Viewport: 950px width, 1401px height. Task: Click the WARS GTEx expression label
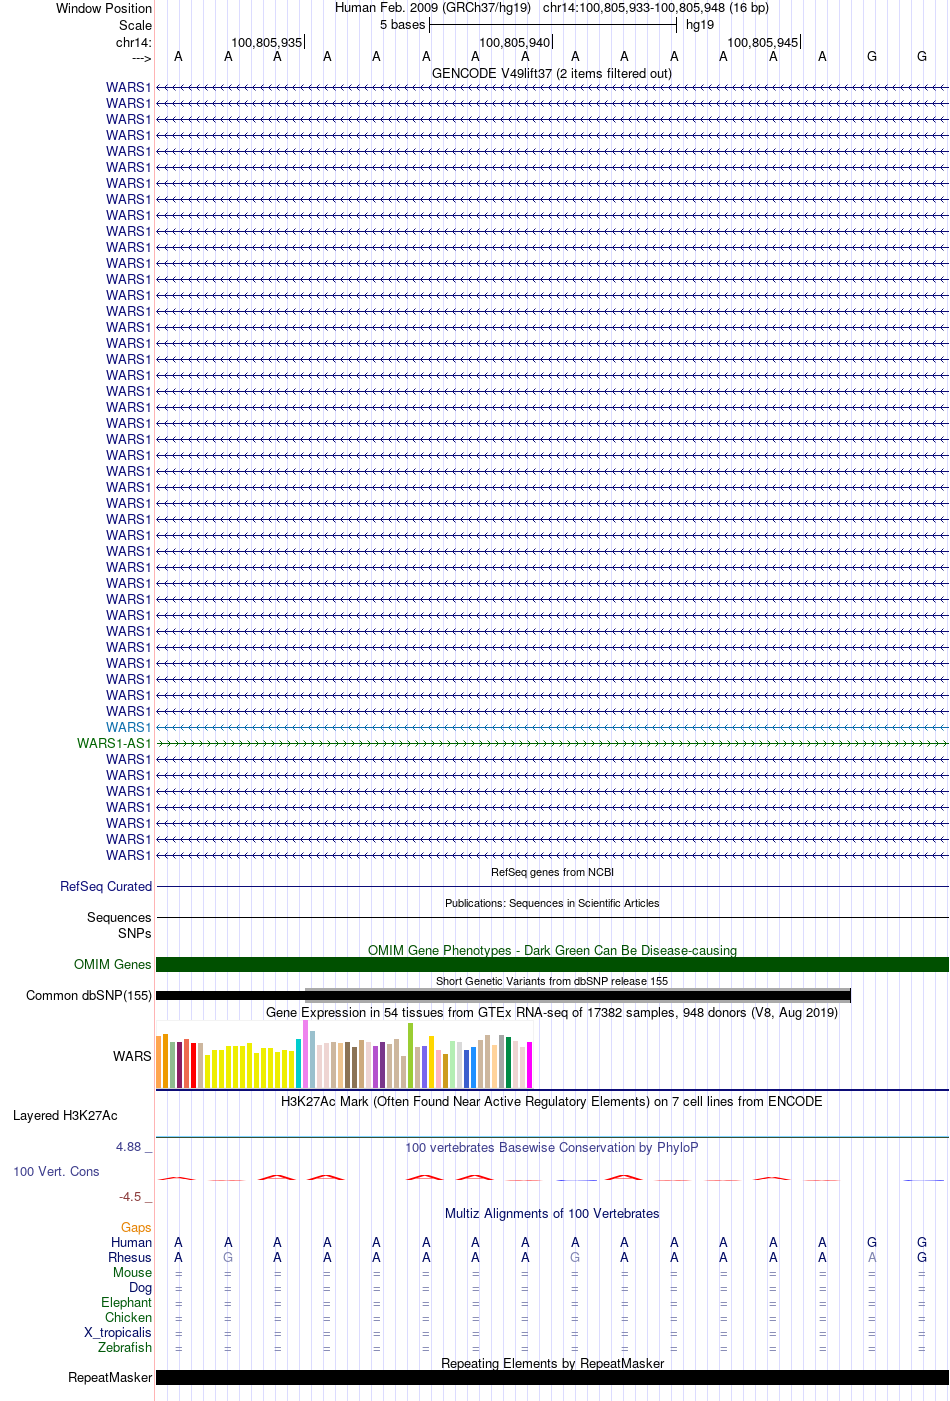[132, 1056]
